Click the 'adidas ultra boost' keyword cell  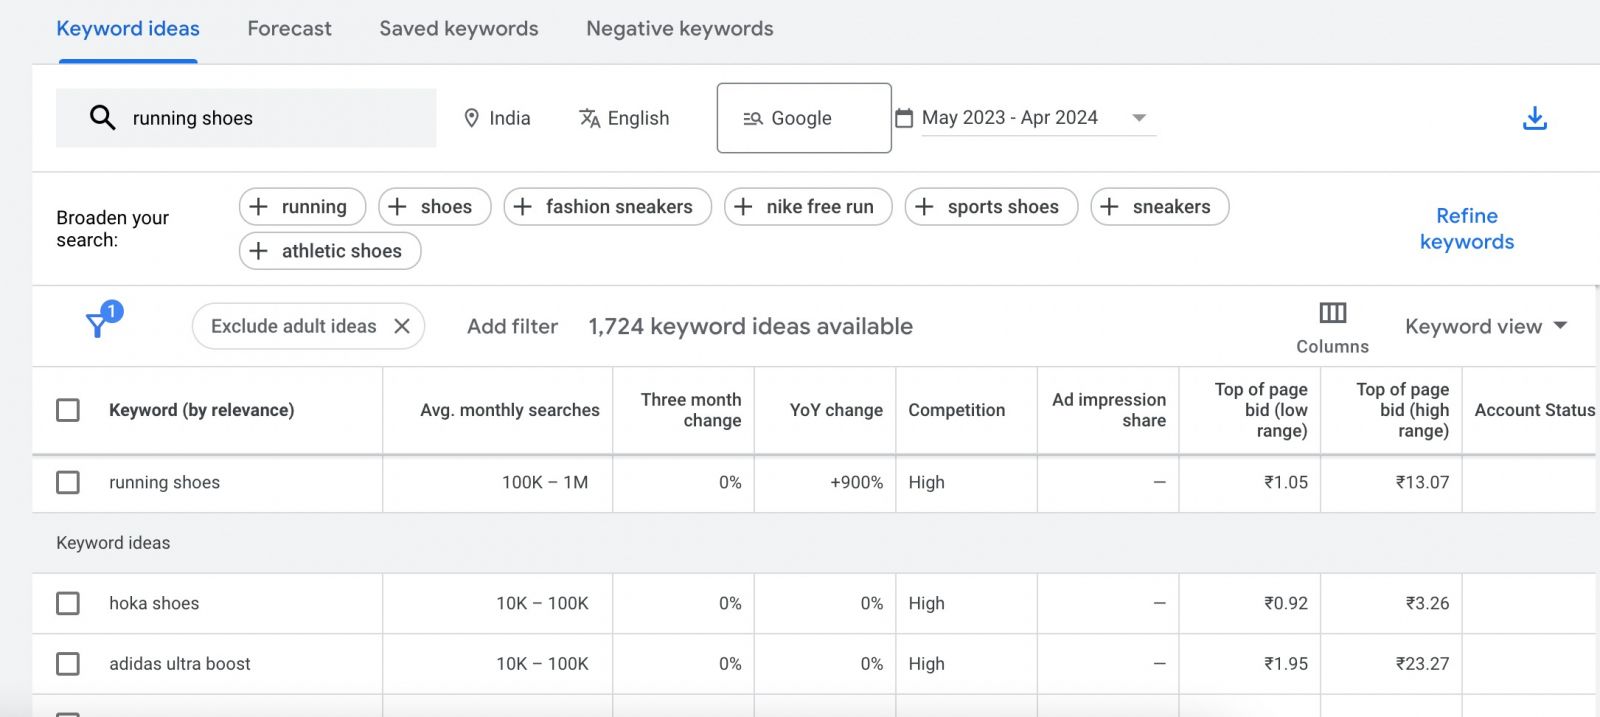tap(180, 664)
